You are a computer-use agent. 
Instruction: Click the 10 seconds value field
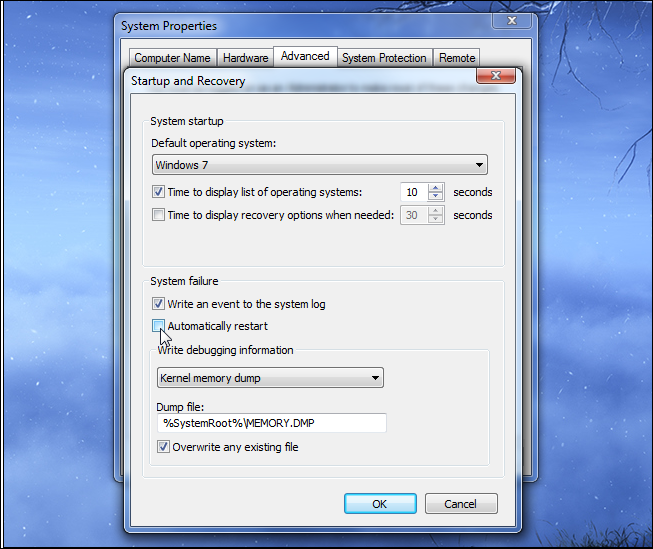pyautogui.click(x=414, y=192)
